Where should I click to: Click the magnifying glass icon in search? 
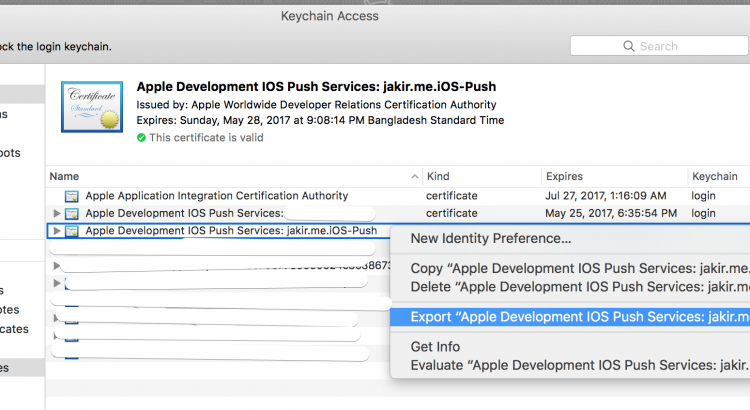coord(628,46)
